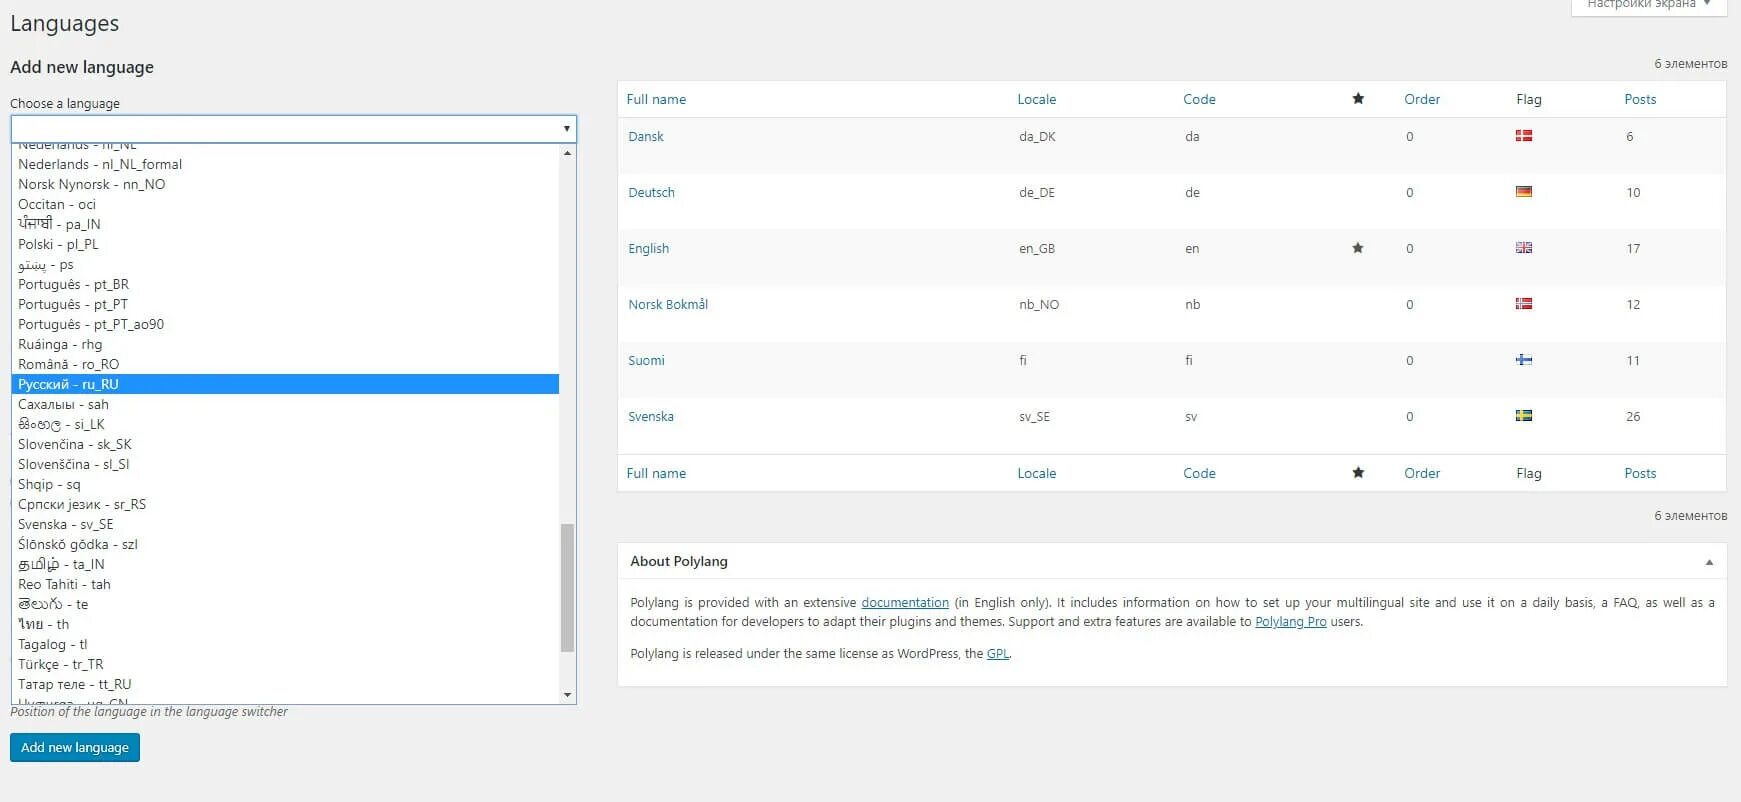Open the Polylang documentation link
Viewport: 1741px width, 802px height.
pos(905,602)
